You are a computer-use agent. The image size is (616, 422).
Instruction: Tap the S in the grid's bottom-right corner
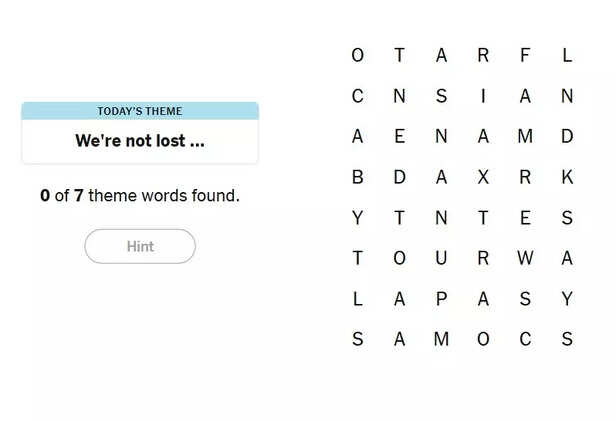tap(567, 340)
